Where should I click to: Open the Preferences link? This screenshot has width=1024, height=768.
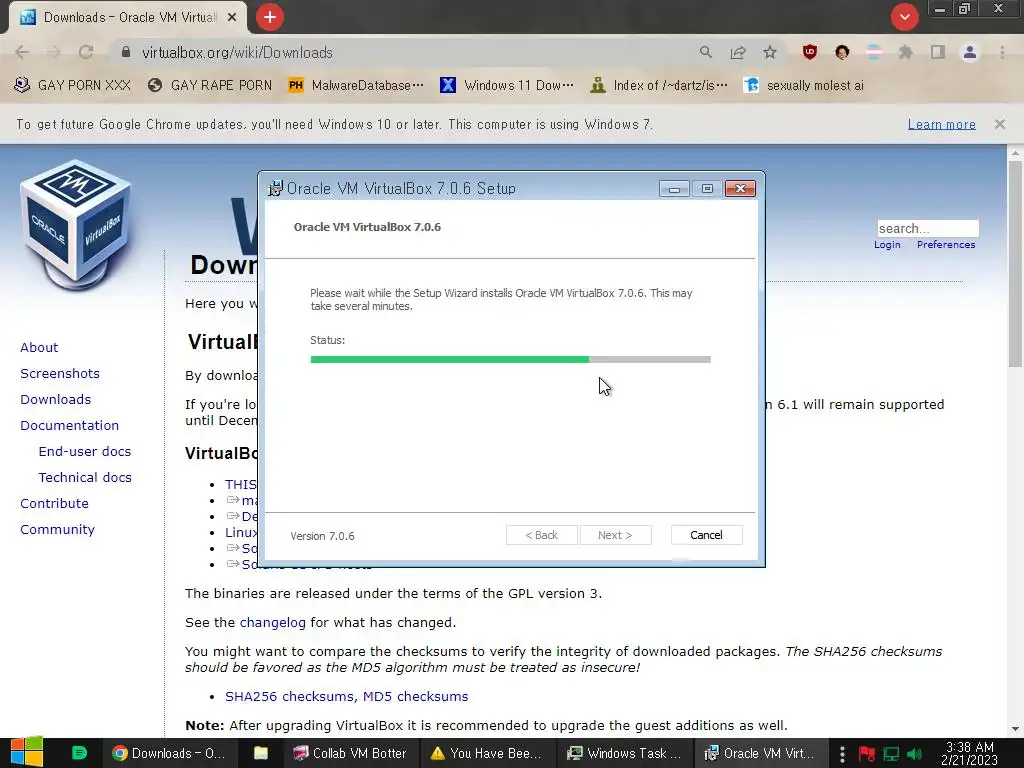click(946, 244)
